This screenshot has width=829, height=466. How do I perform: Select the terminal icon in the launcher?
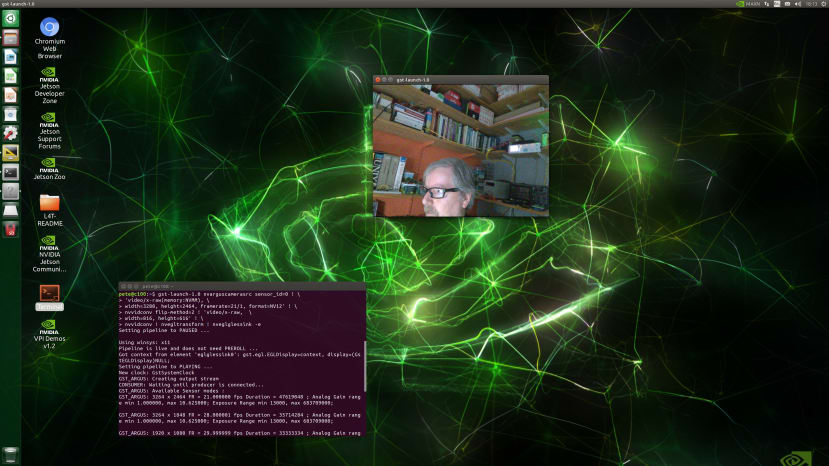pyautogui.click(x=10, y=172)
